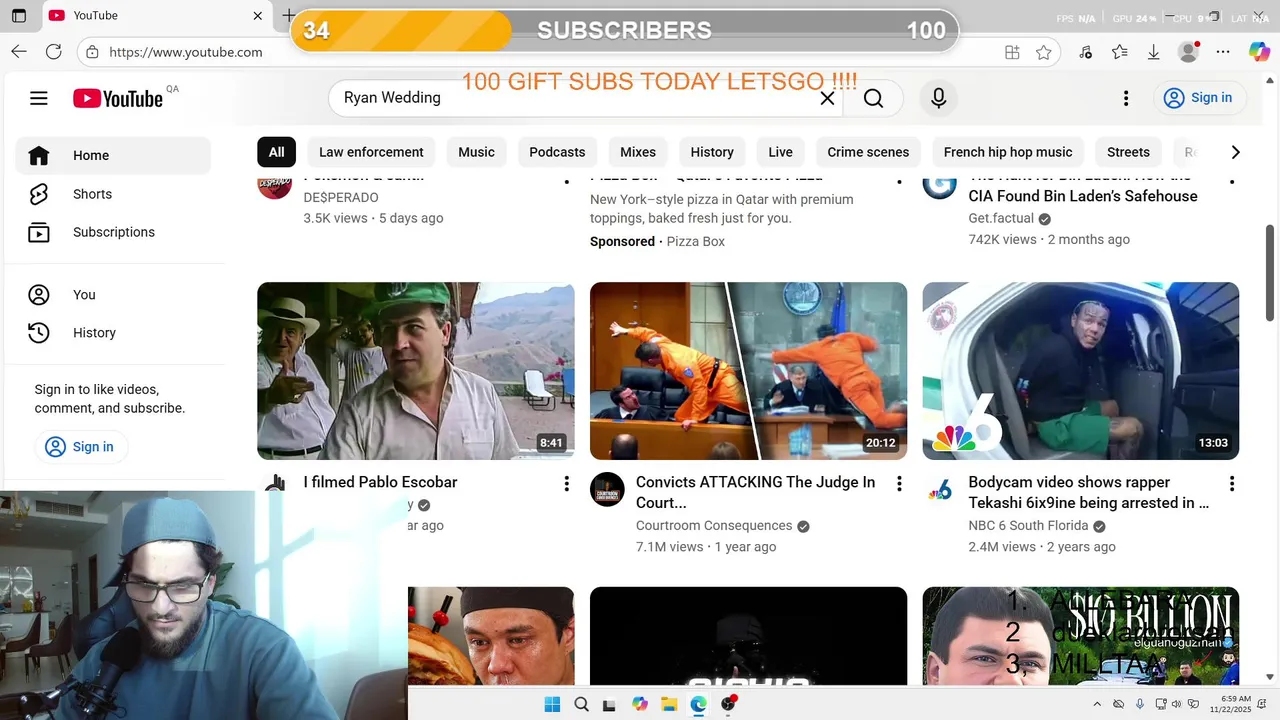Select the Podcasts filter chip

[557, 152]
